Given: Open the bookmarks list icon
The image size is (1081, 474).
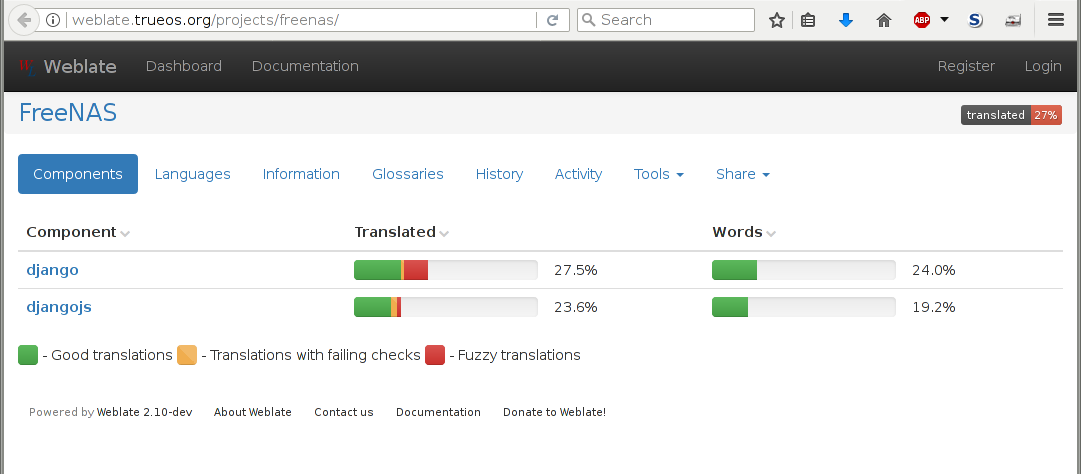Looking at the screenshot, I should [x=809, y=20].
